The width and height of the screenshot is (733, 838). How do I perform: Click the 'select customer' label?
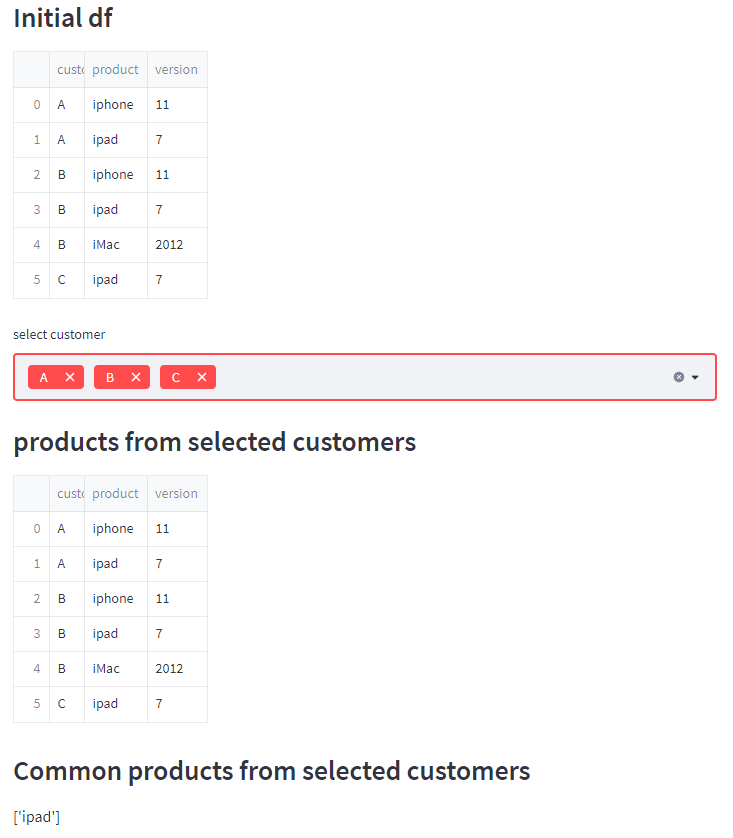(x=59, y=335)
